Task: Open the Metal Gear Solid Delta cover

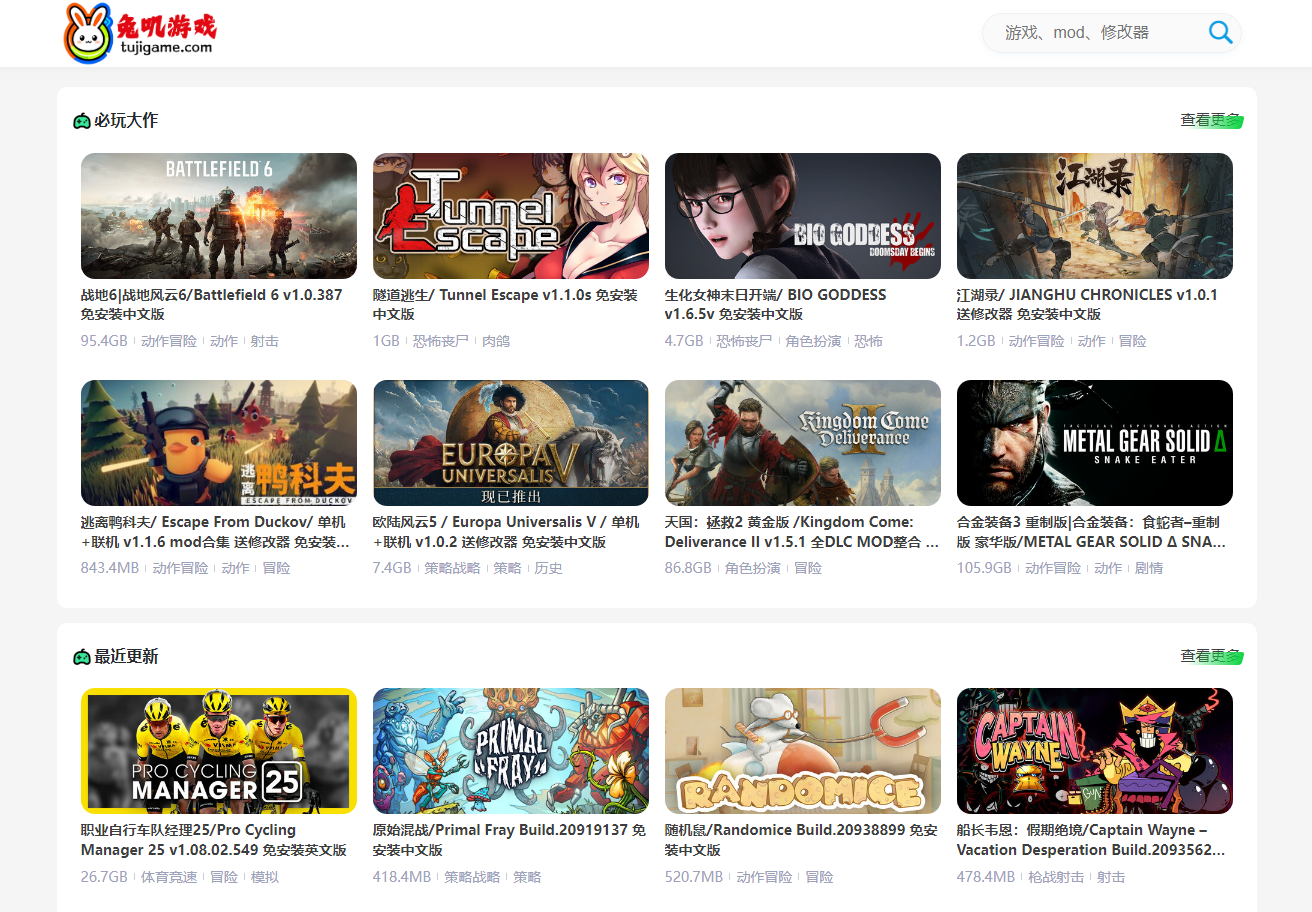Action: point(1095,443)
